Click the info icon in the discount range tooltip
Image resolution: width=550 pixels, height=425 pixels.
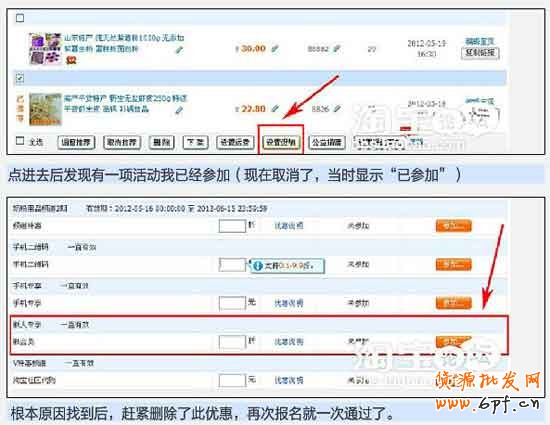coord(258,266)
